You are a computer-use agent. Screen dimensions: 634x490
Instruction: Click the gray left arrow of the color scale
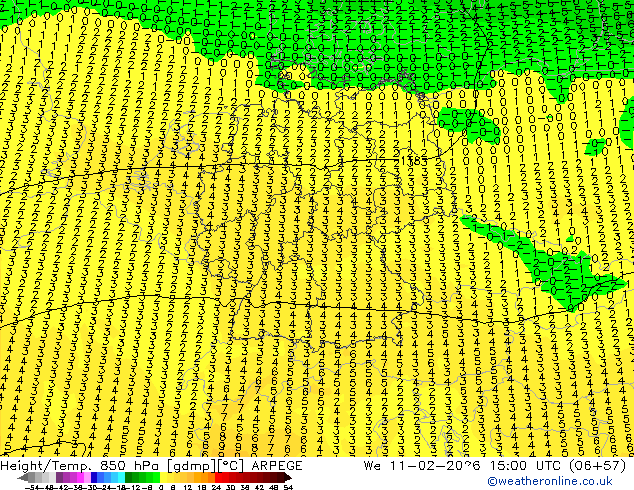(x=23, y=477)
